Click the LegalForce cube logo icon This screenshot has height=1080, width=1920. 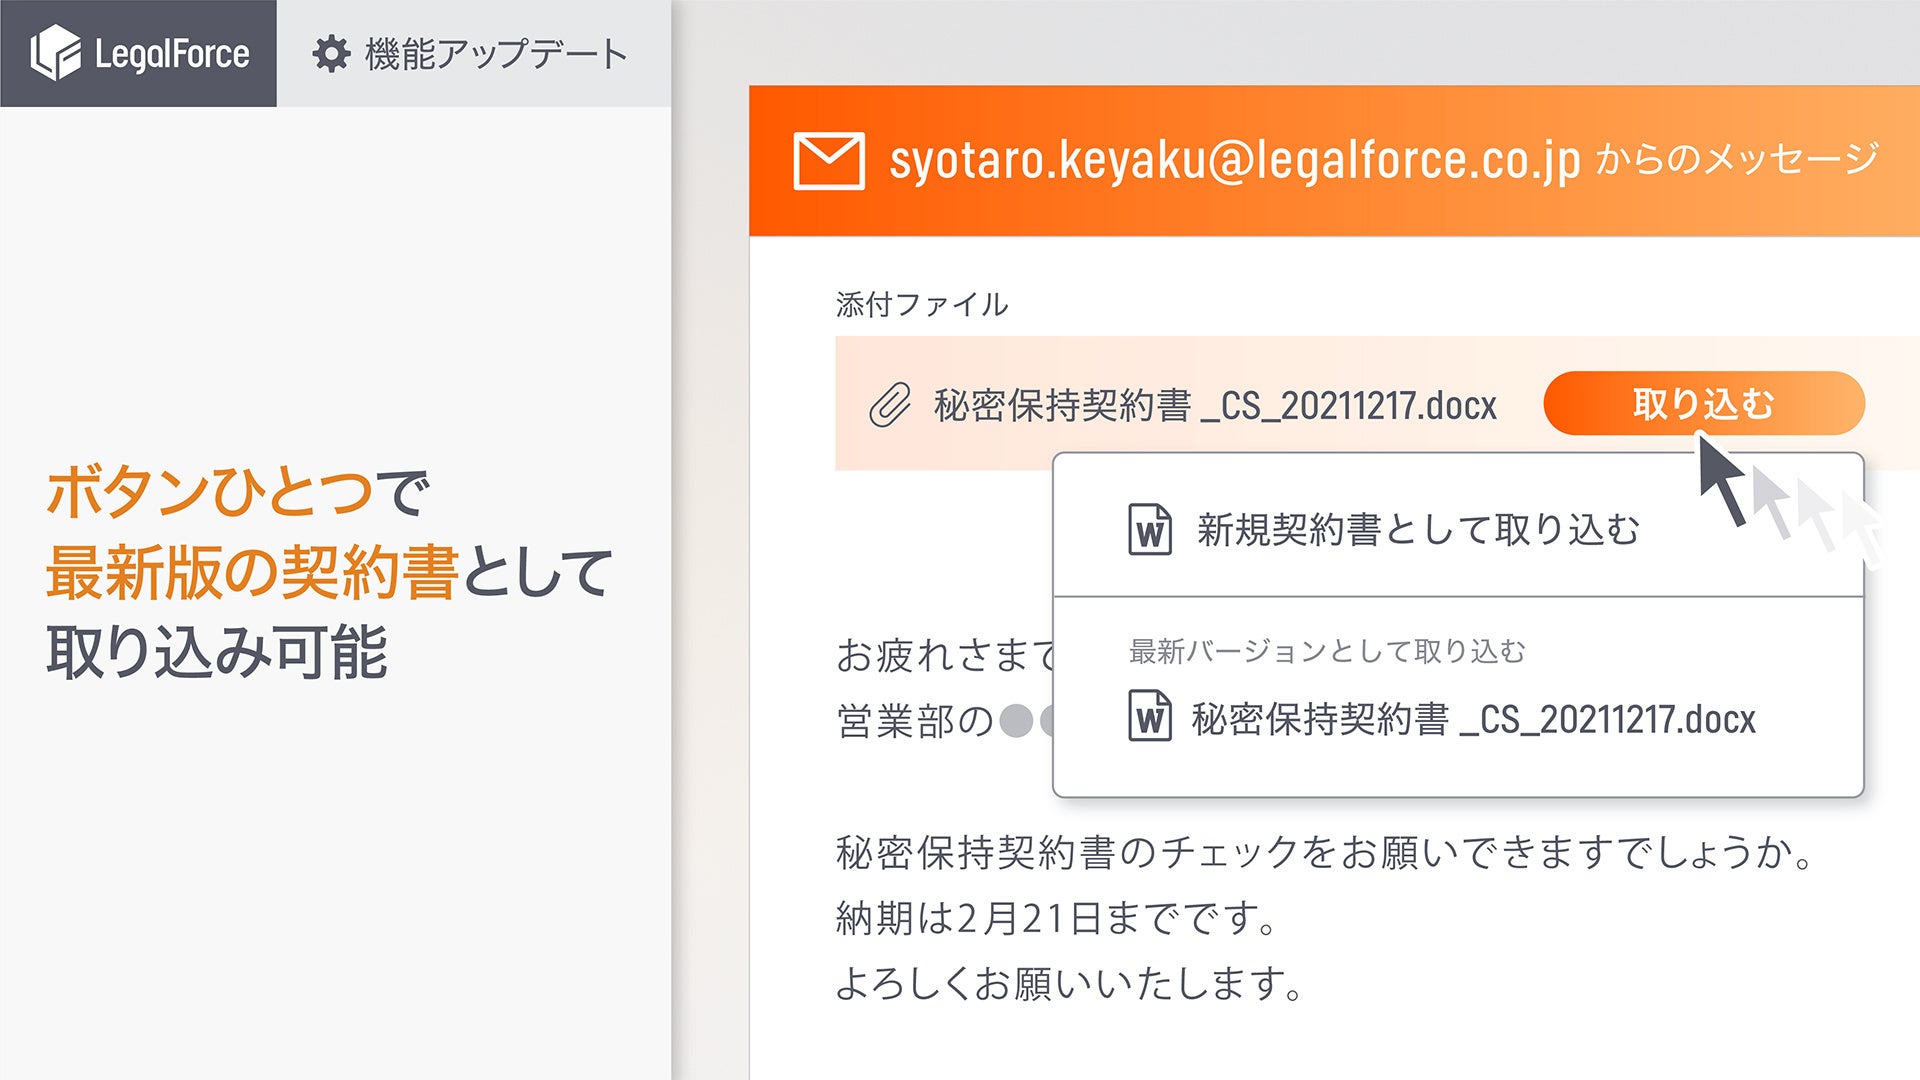[55, 53]
